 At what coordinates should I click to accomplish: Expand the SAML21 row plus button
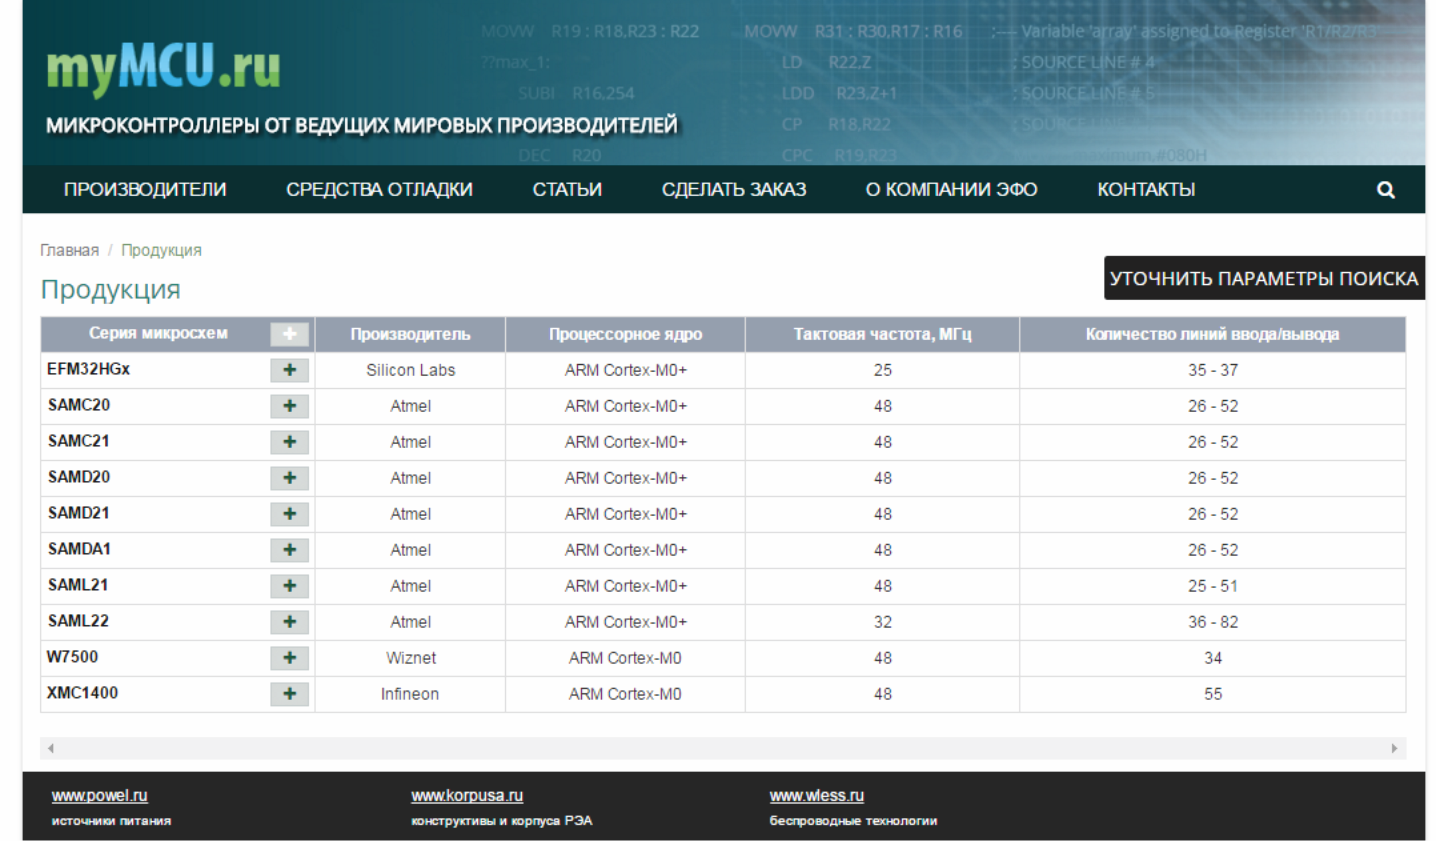tap(289, 586)
